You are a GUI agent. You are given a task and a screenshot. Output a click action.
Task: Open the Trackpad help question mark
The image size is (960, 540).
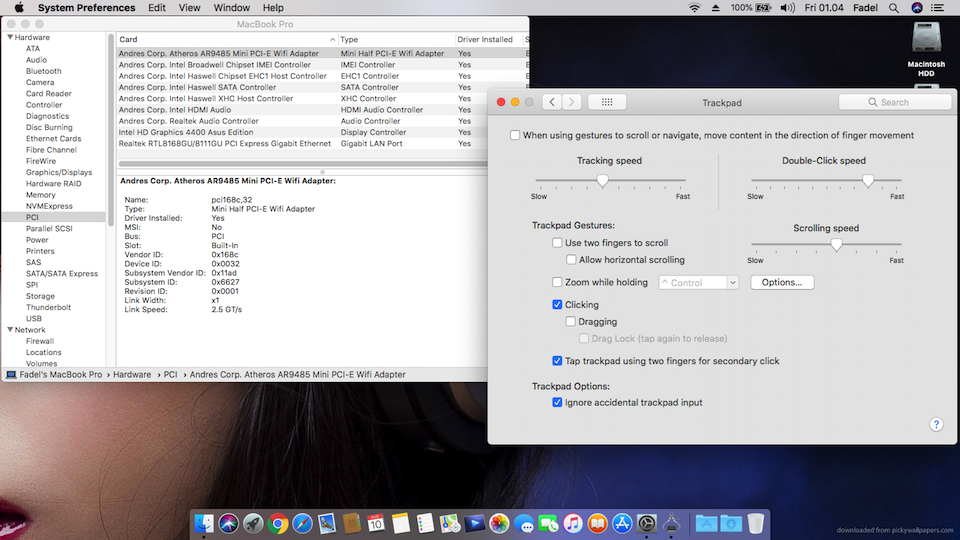(x=936, y=424)
